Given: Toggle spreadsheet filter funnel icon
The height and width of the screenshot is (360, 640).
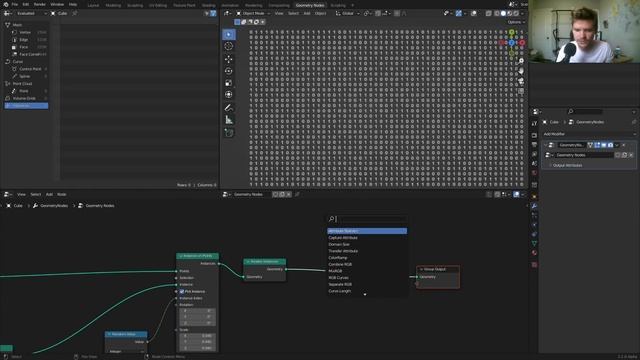Looking at the screenshot, I should coord(213,13).
